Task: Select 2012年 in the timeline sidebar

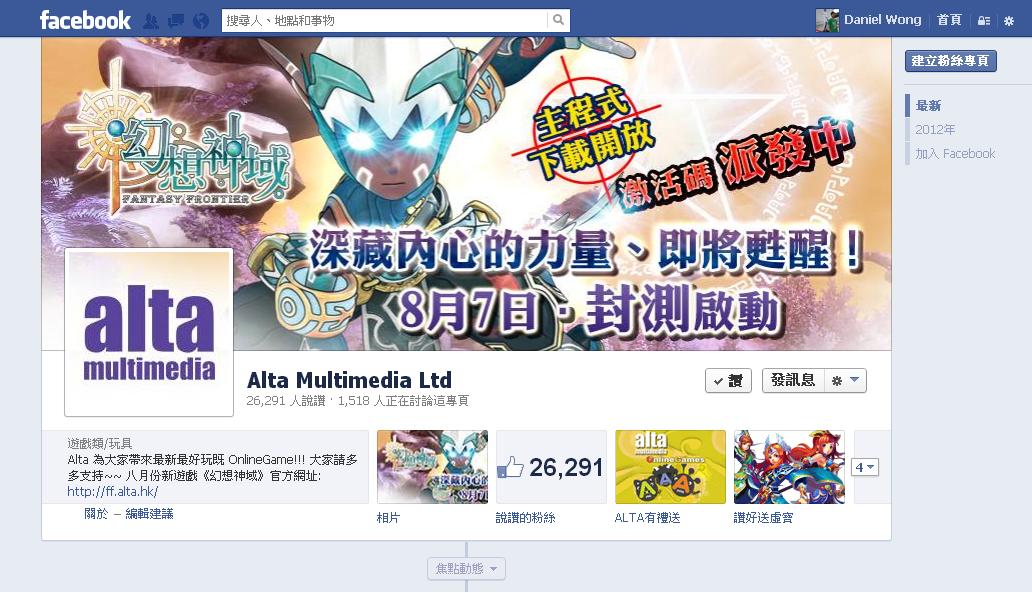Action: point(935,130)
